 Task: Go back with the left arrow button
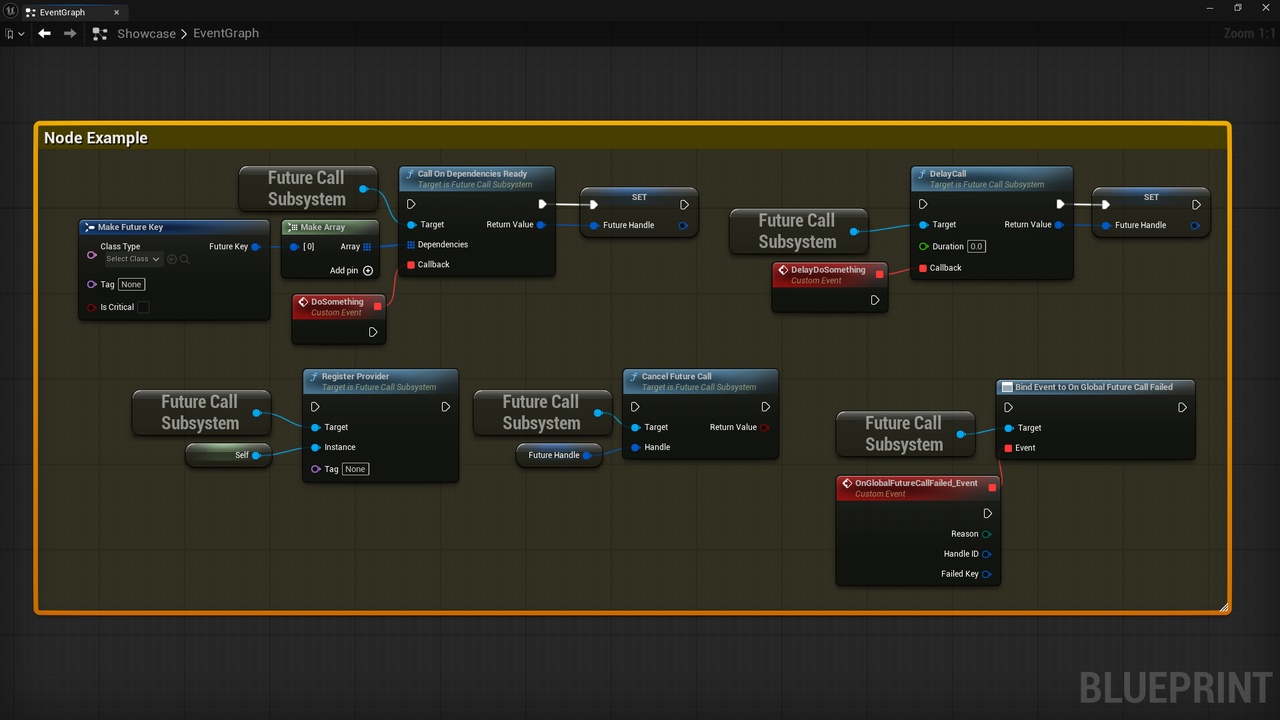click(44, 33)
